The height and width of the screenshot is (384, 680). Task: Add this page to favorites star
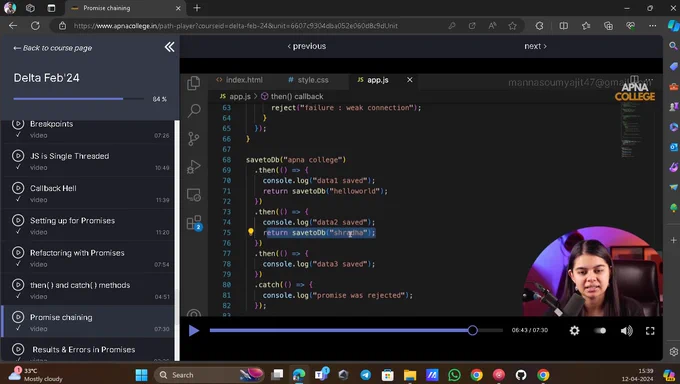[512, 26]
